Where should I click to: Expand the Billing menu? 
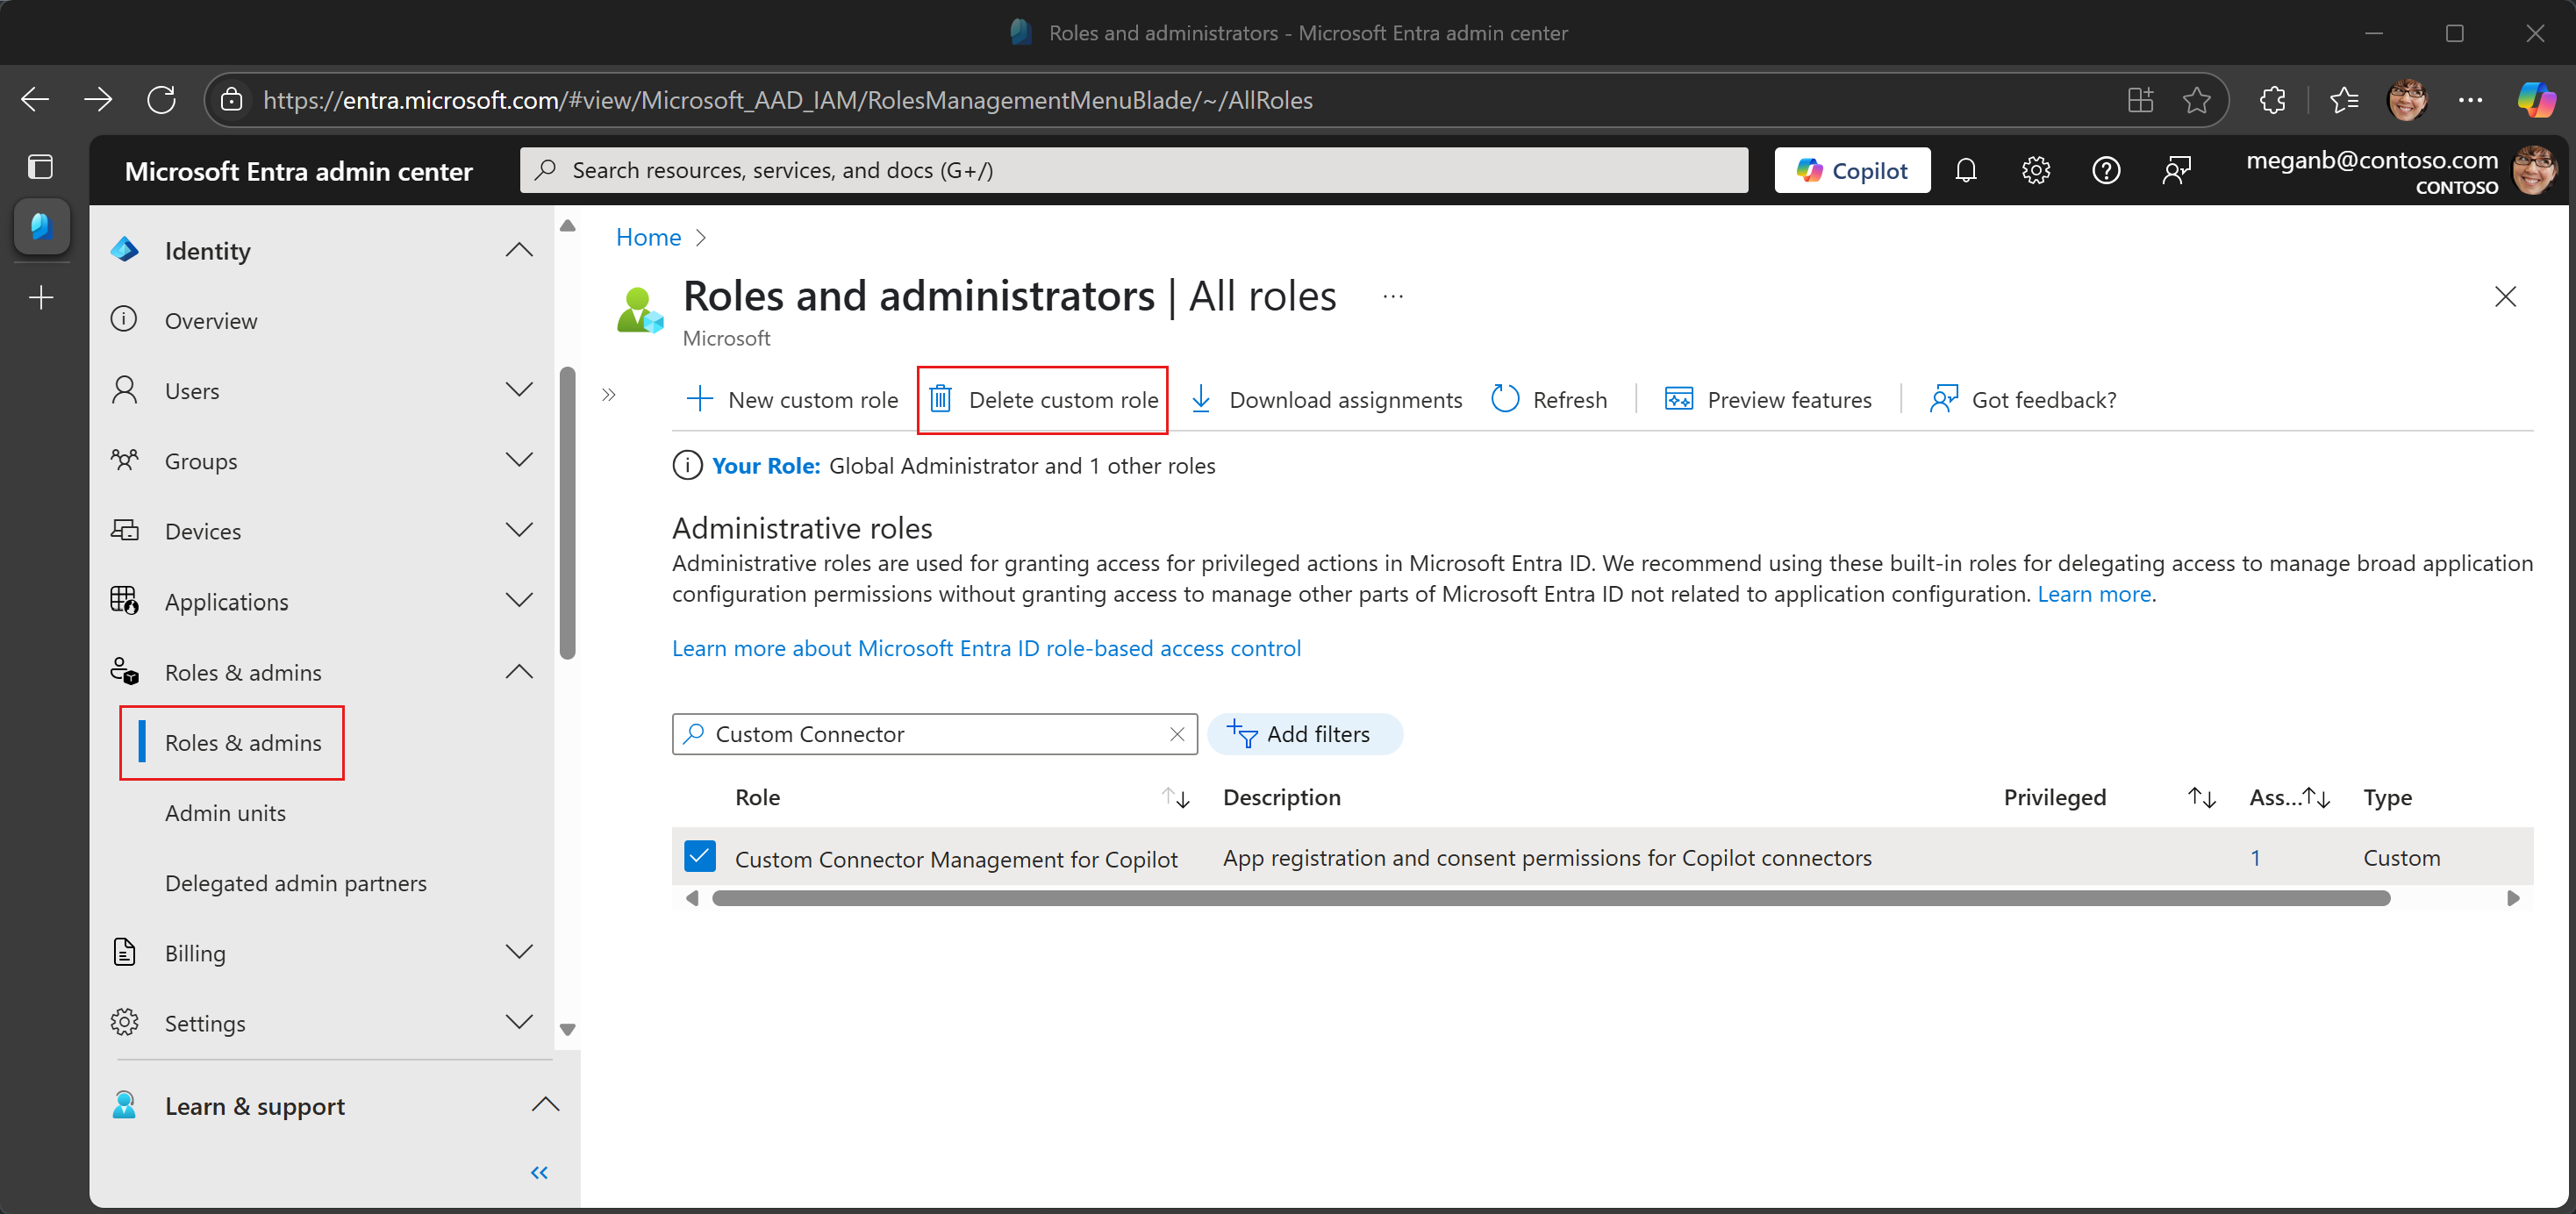click(x=519, y=952)
